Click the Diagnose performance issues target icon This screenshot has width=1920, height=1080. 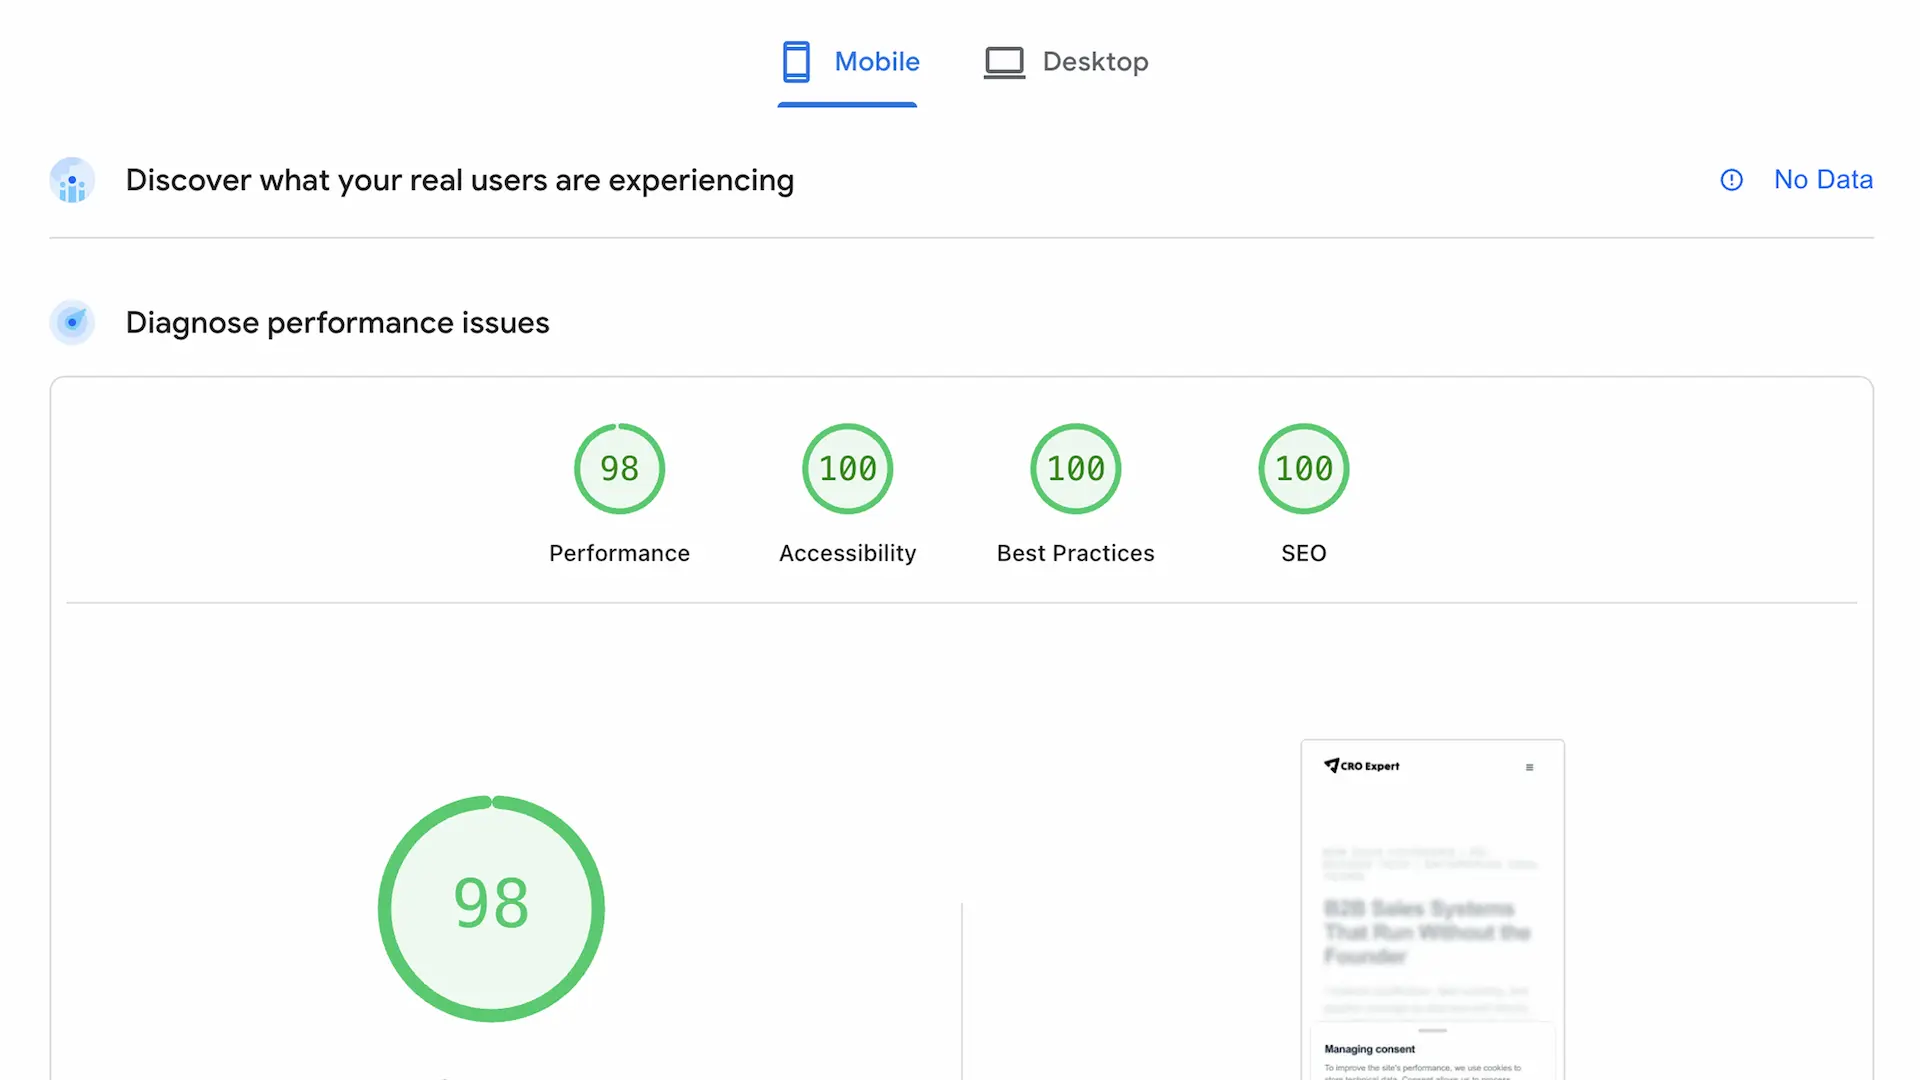pos(71,322)
